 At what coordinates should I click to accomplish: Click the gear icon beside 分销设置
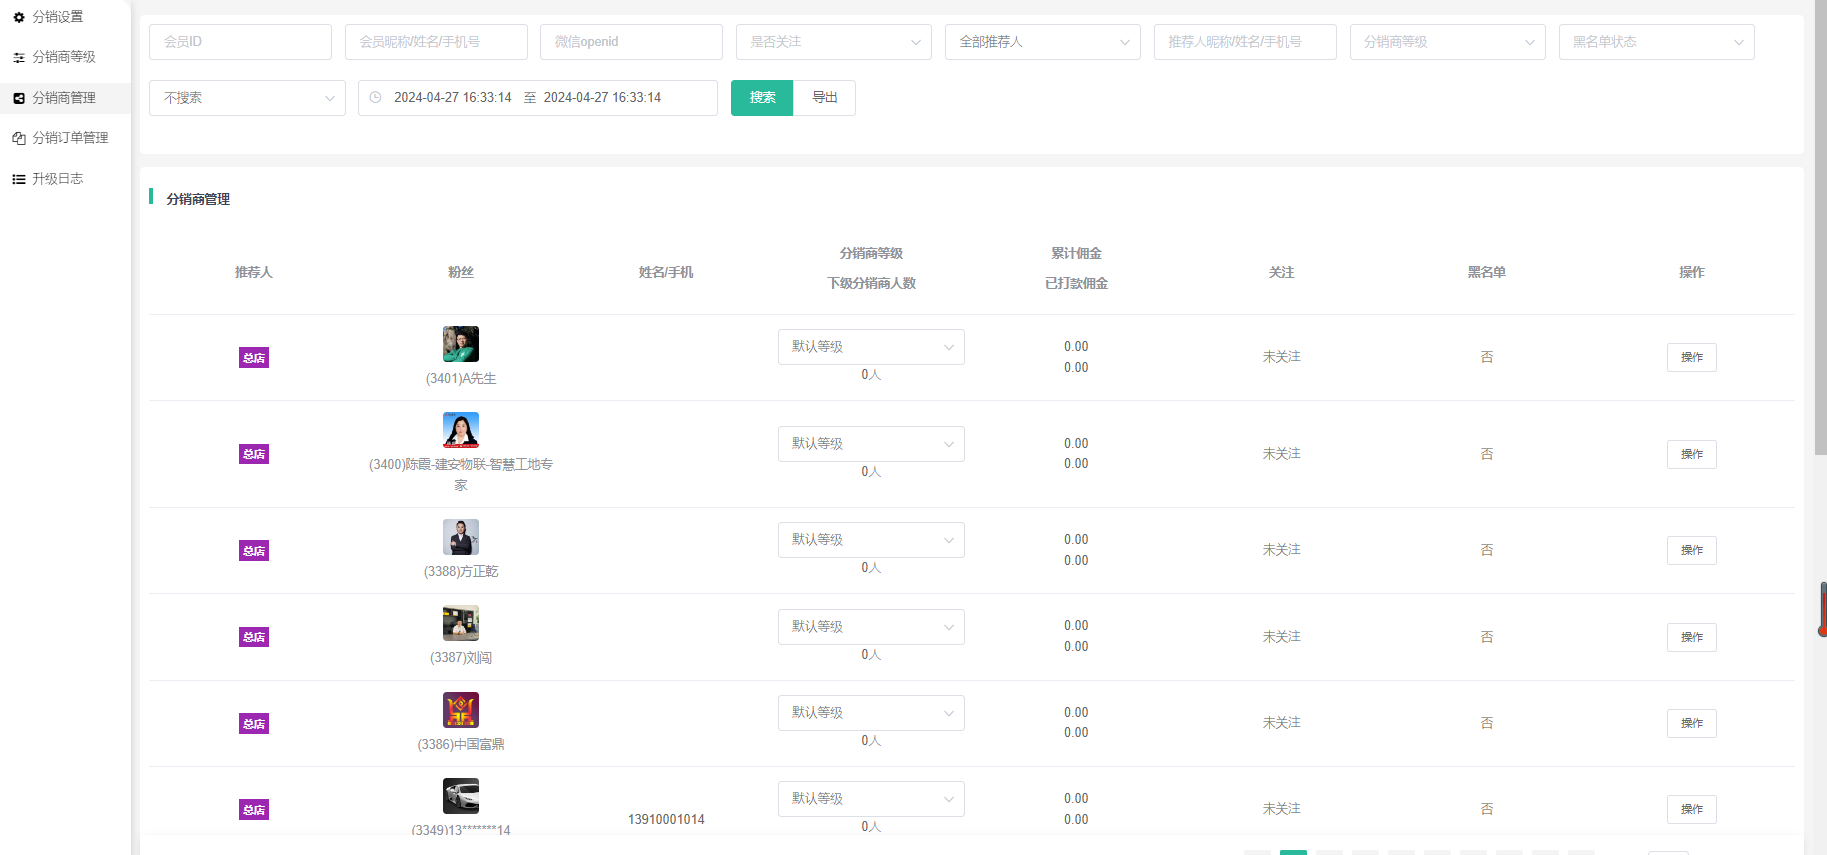pos(19,17)
